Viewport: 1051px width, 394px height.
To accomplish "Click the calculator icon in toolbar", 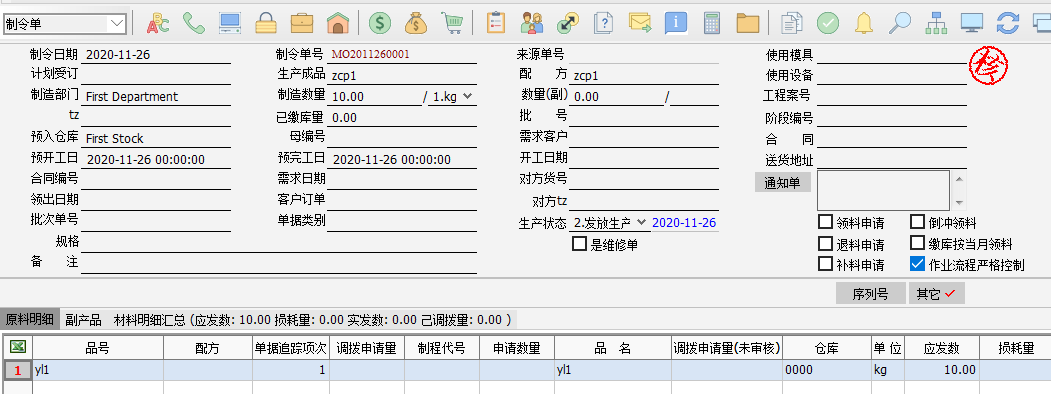I will click(711, 23).
